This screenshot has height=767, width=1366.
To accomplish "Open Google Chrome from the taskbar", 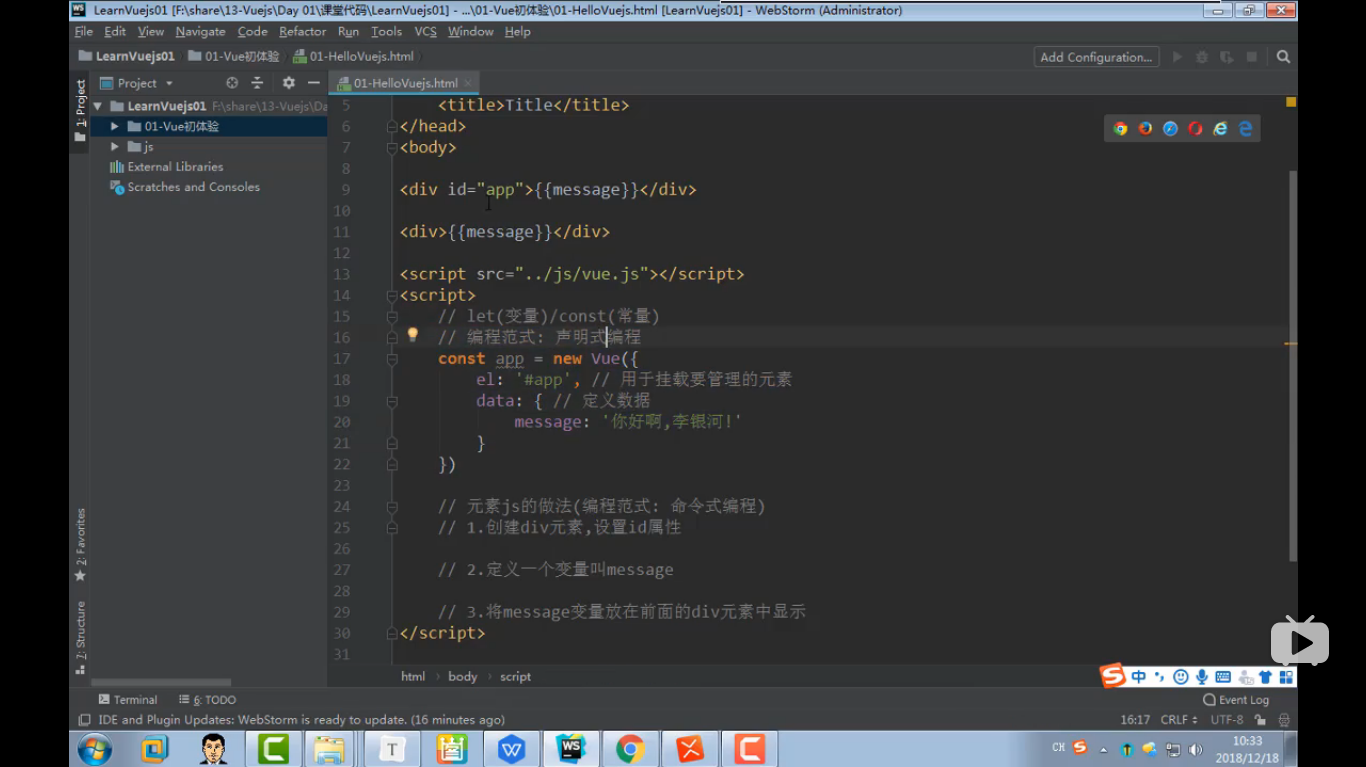I will point(630,749).
